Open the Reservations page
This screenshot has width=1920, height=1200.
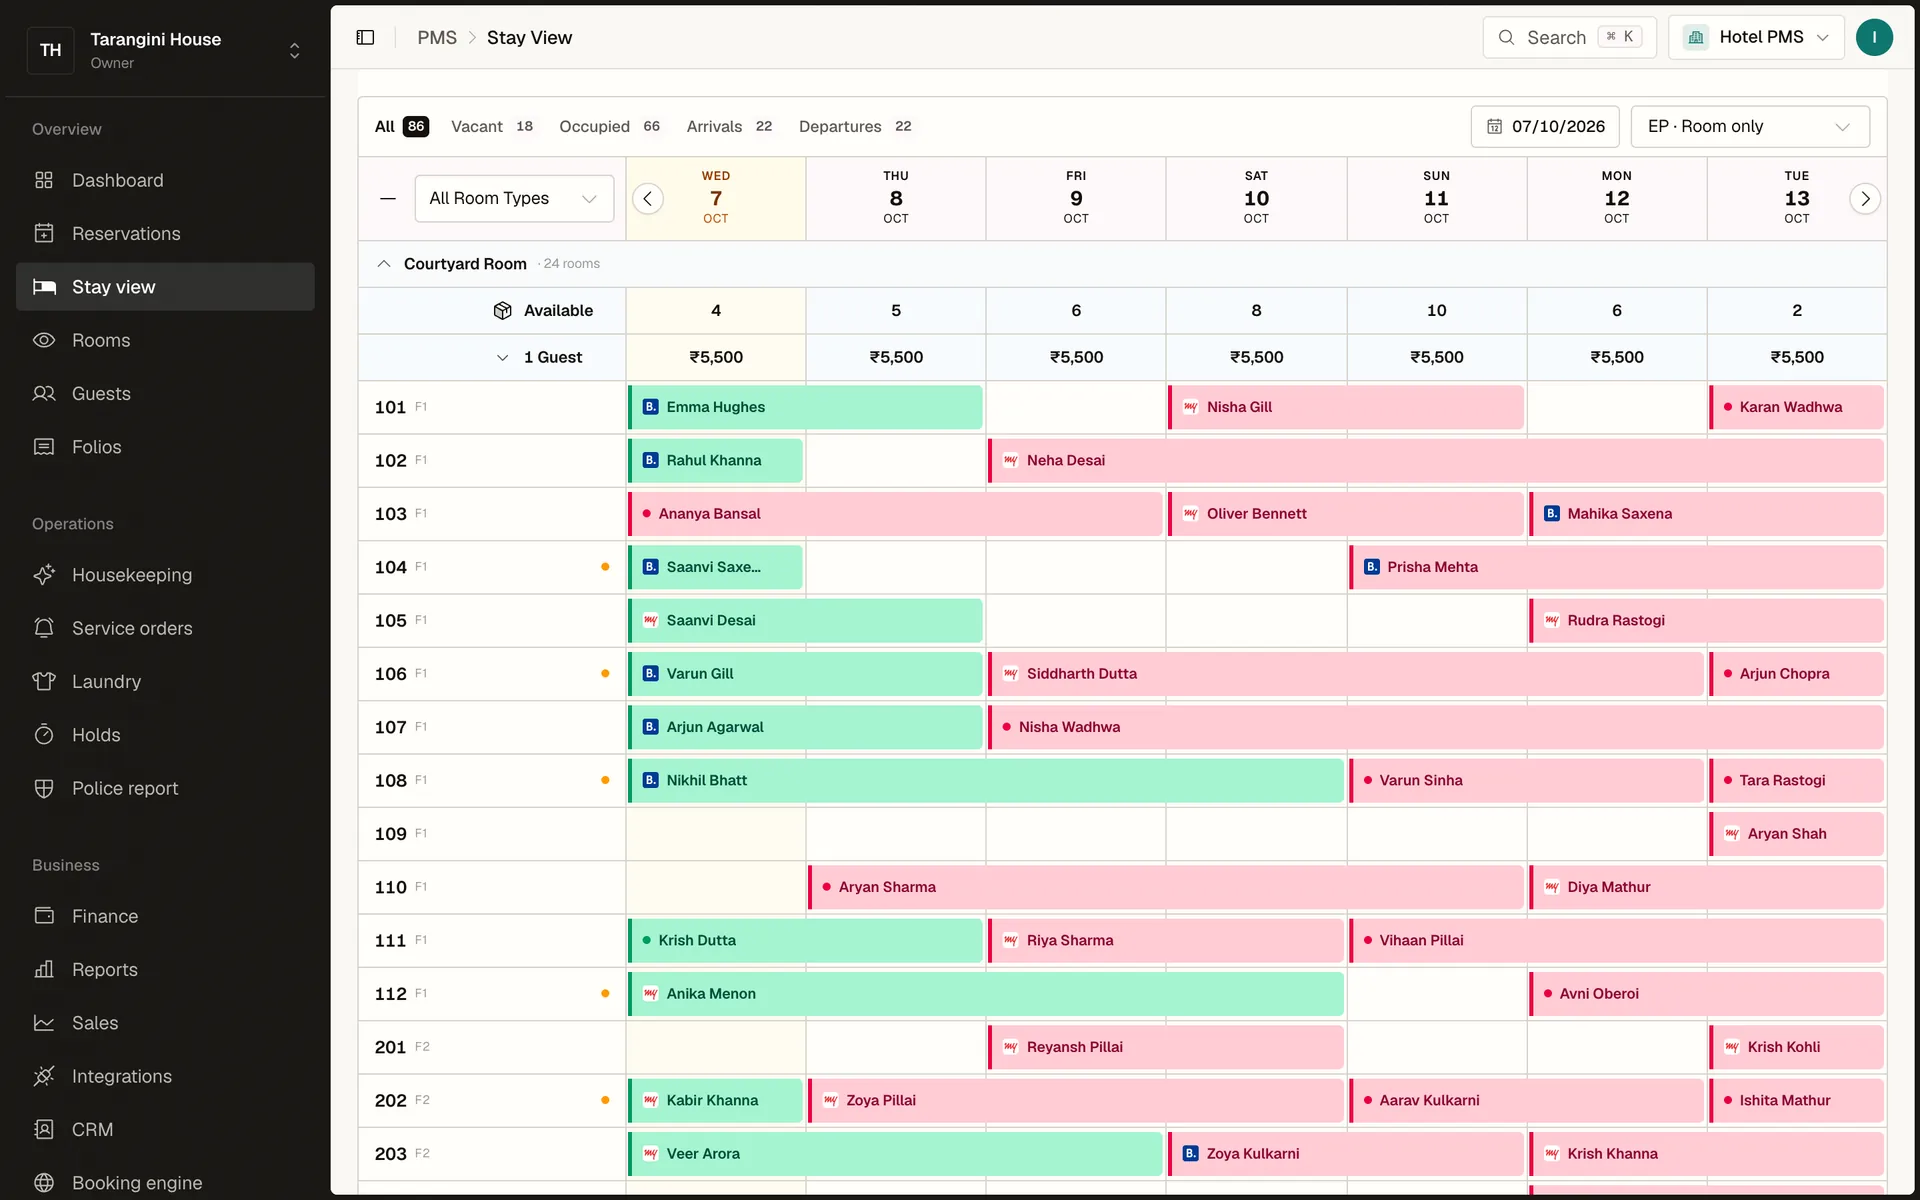coord(165,233)
